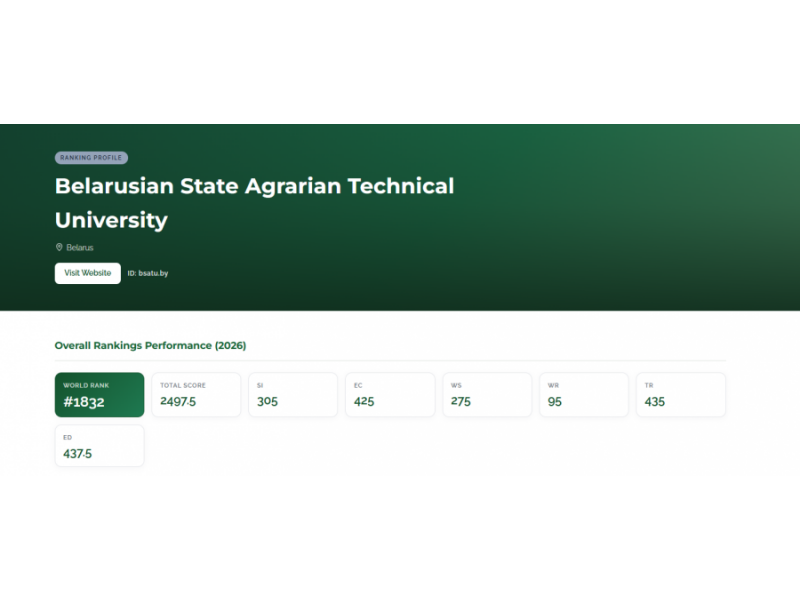800x600 pixels.
Task: Select the WS score card showing 275
Action: (487, 394)
